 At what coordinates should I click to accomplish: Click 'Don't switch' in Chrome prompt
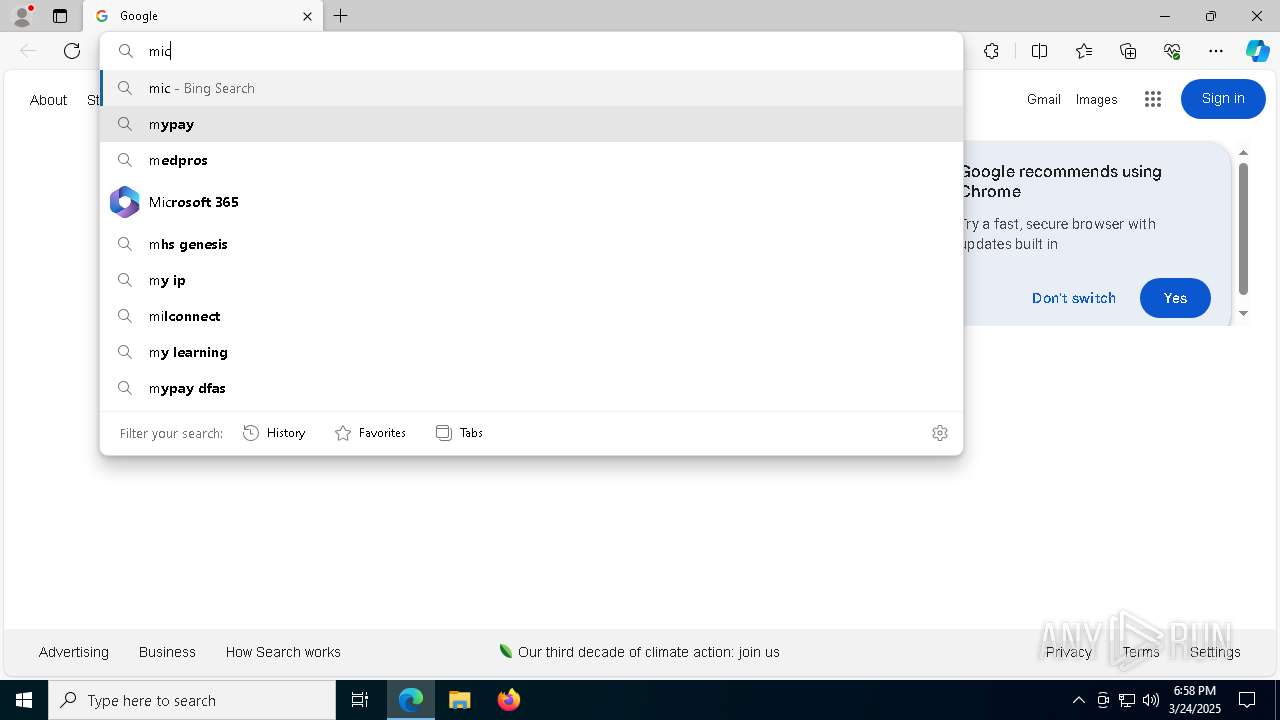pyautogui.click(x=1074, y=298)
